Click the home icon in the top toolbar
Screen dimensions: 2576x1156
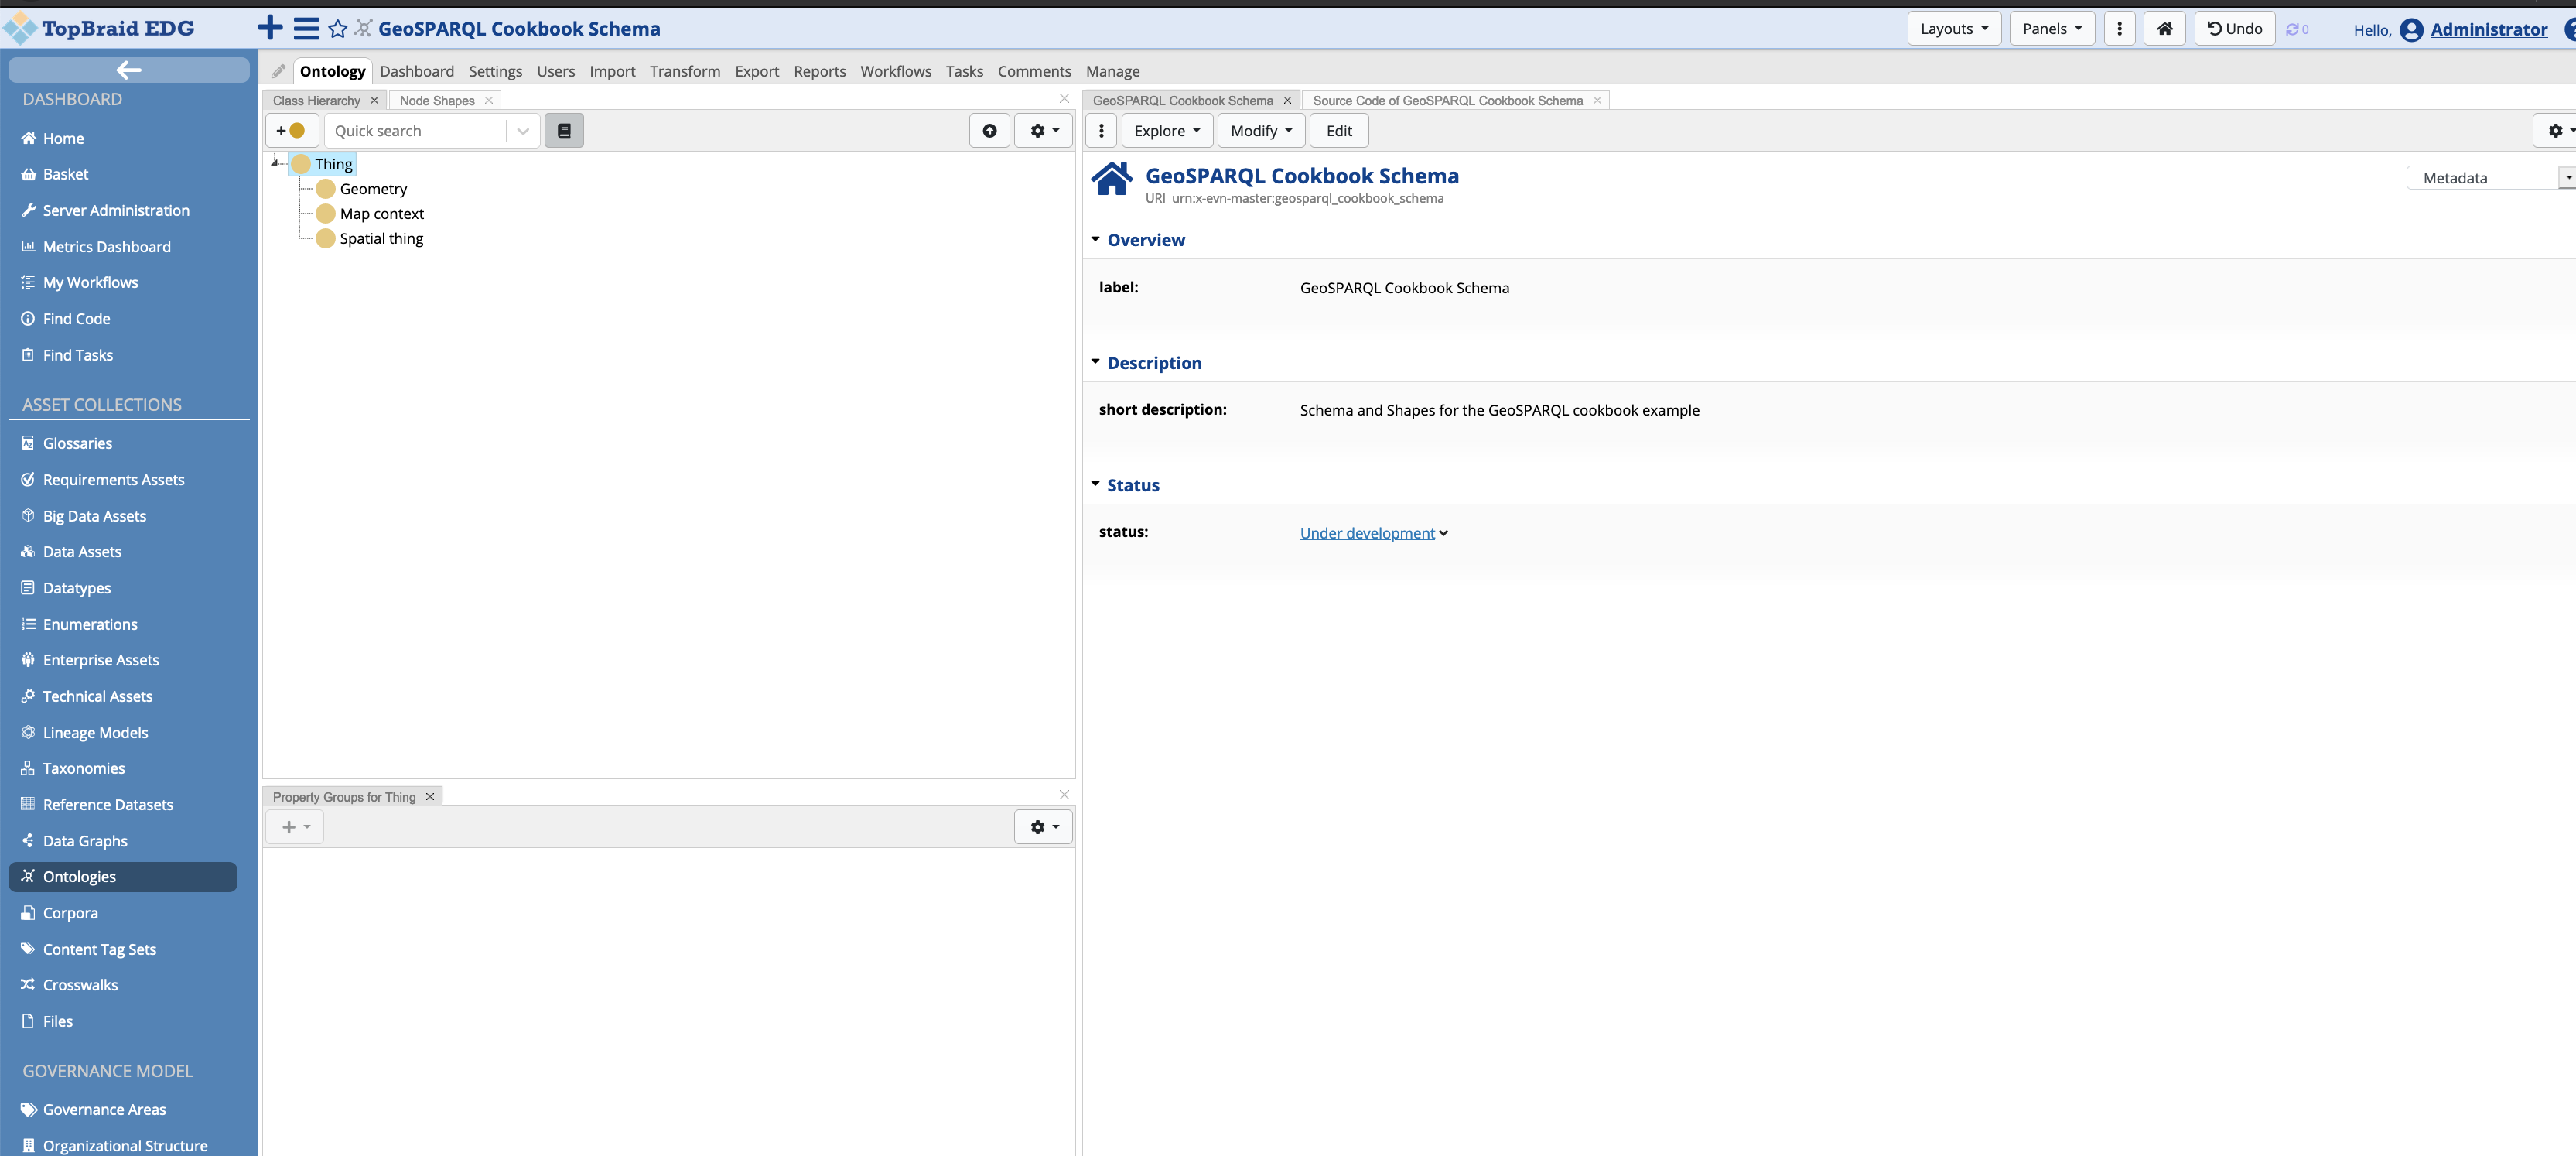[x=2164, y=28]
